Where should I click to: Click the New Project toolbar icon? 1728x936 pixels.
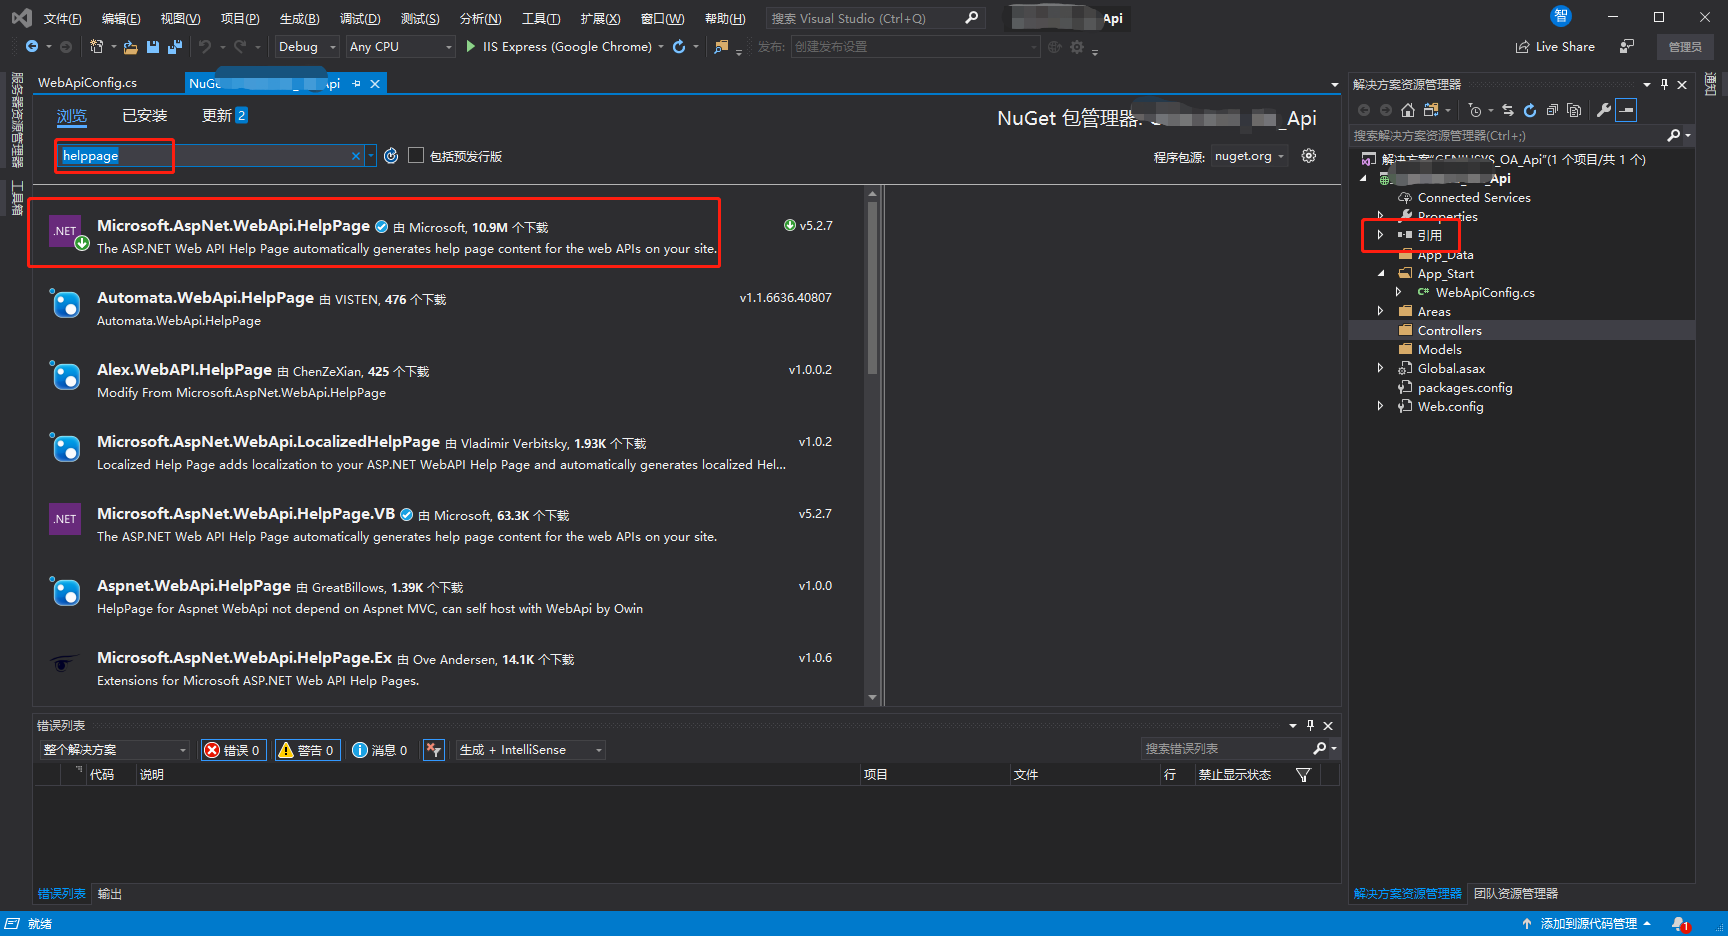point(96,47)
